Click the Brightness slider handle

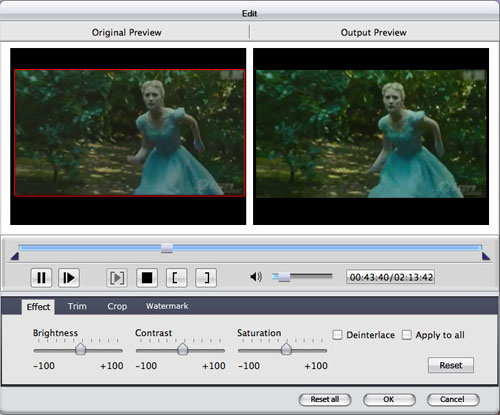(80, 349)
